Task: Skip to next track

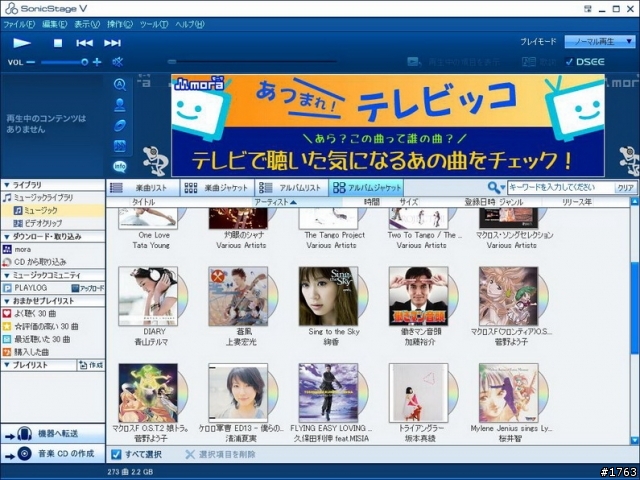Action: 112,42
